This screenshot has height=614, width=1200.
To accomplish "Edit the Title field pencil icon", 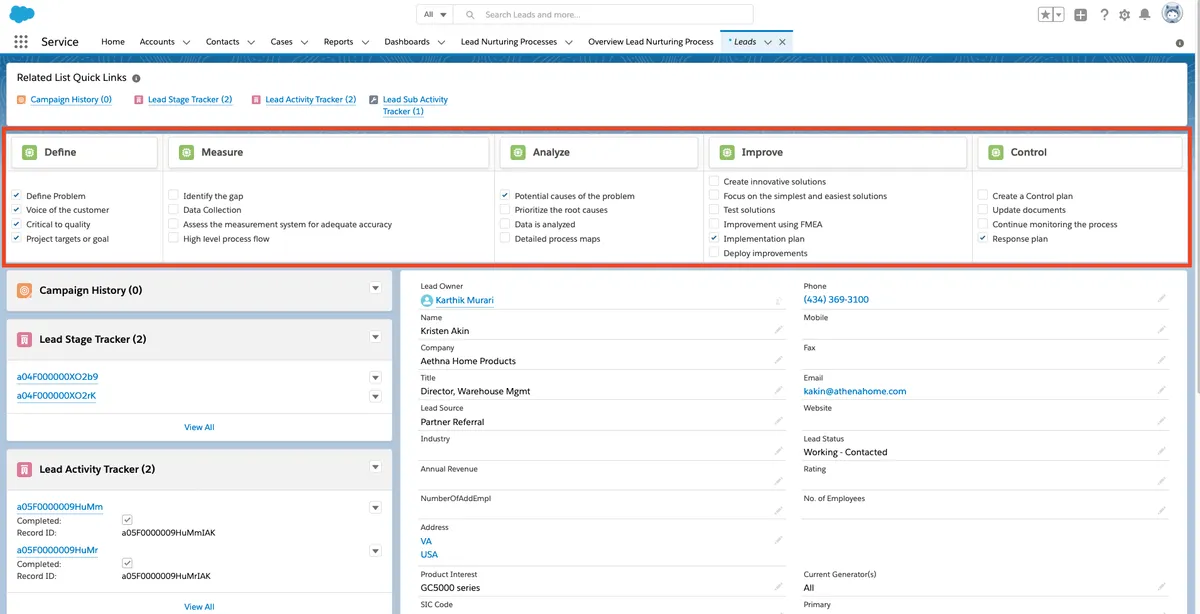I will pos(778,390).
